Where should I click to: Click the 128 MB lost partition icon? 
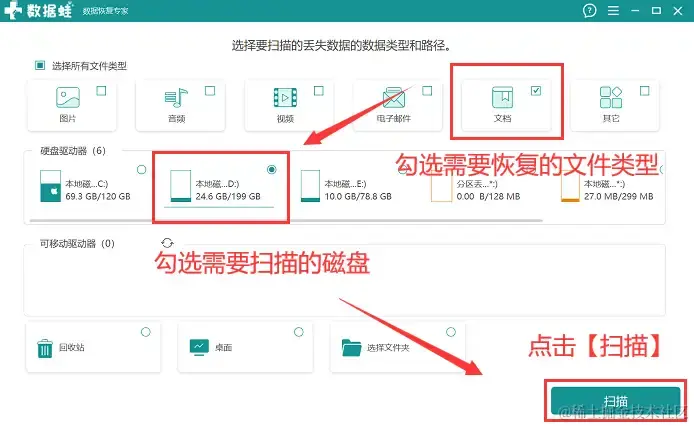pos(441,188)
